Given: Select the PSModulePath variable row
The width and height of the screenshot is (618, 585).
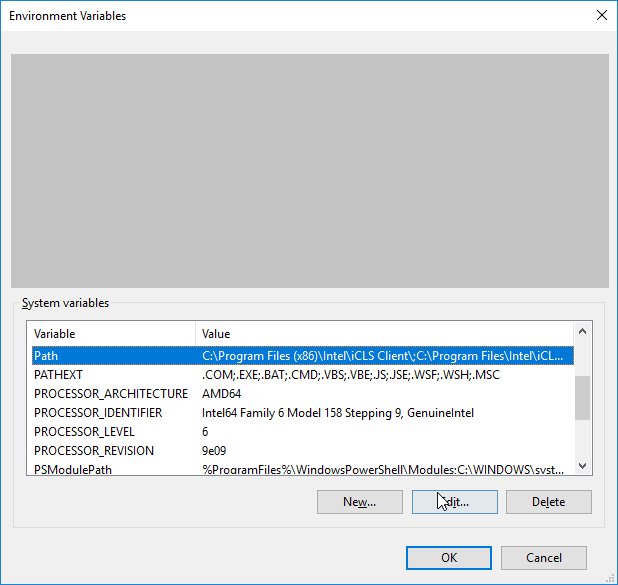Looking at the screenshot, I should [303, 469].
